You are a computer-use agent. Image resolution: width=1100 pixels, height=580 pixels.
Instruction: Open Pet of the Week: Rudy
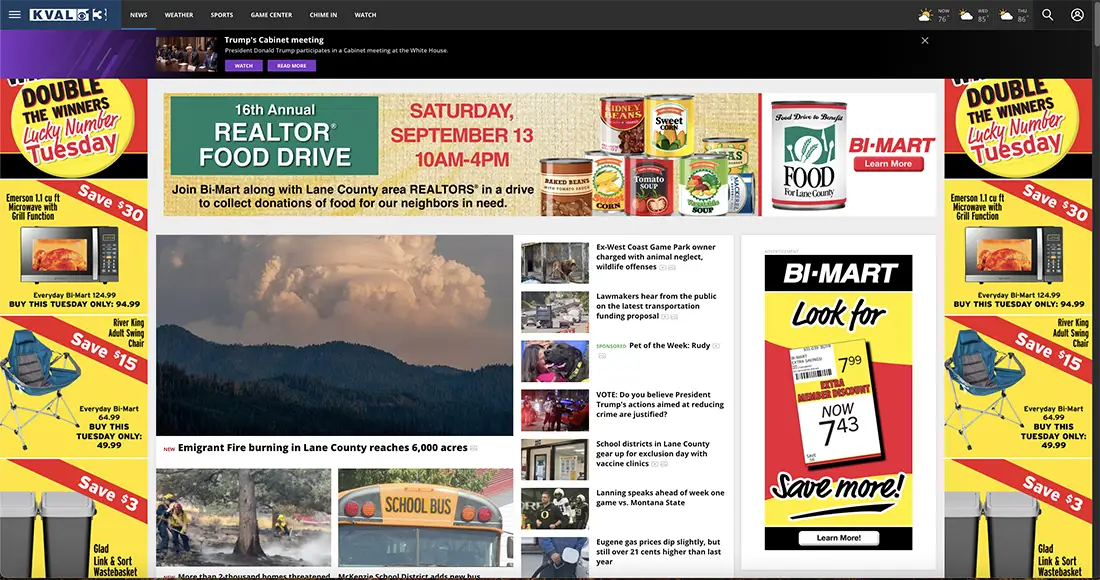669,345
